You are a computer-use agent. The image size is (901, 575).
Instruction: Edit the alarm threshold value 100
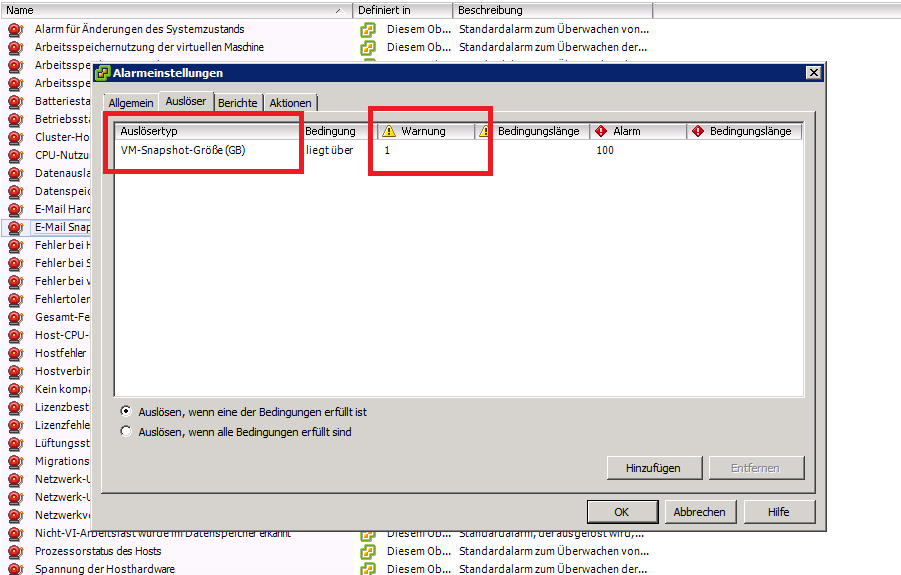coord(605,151)
